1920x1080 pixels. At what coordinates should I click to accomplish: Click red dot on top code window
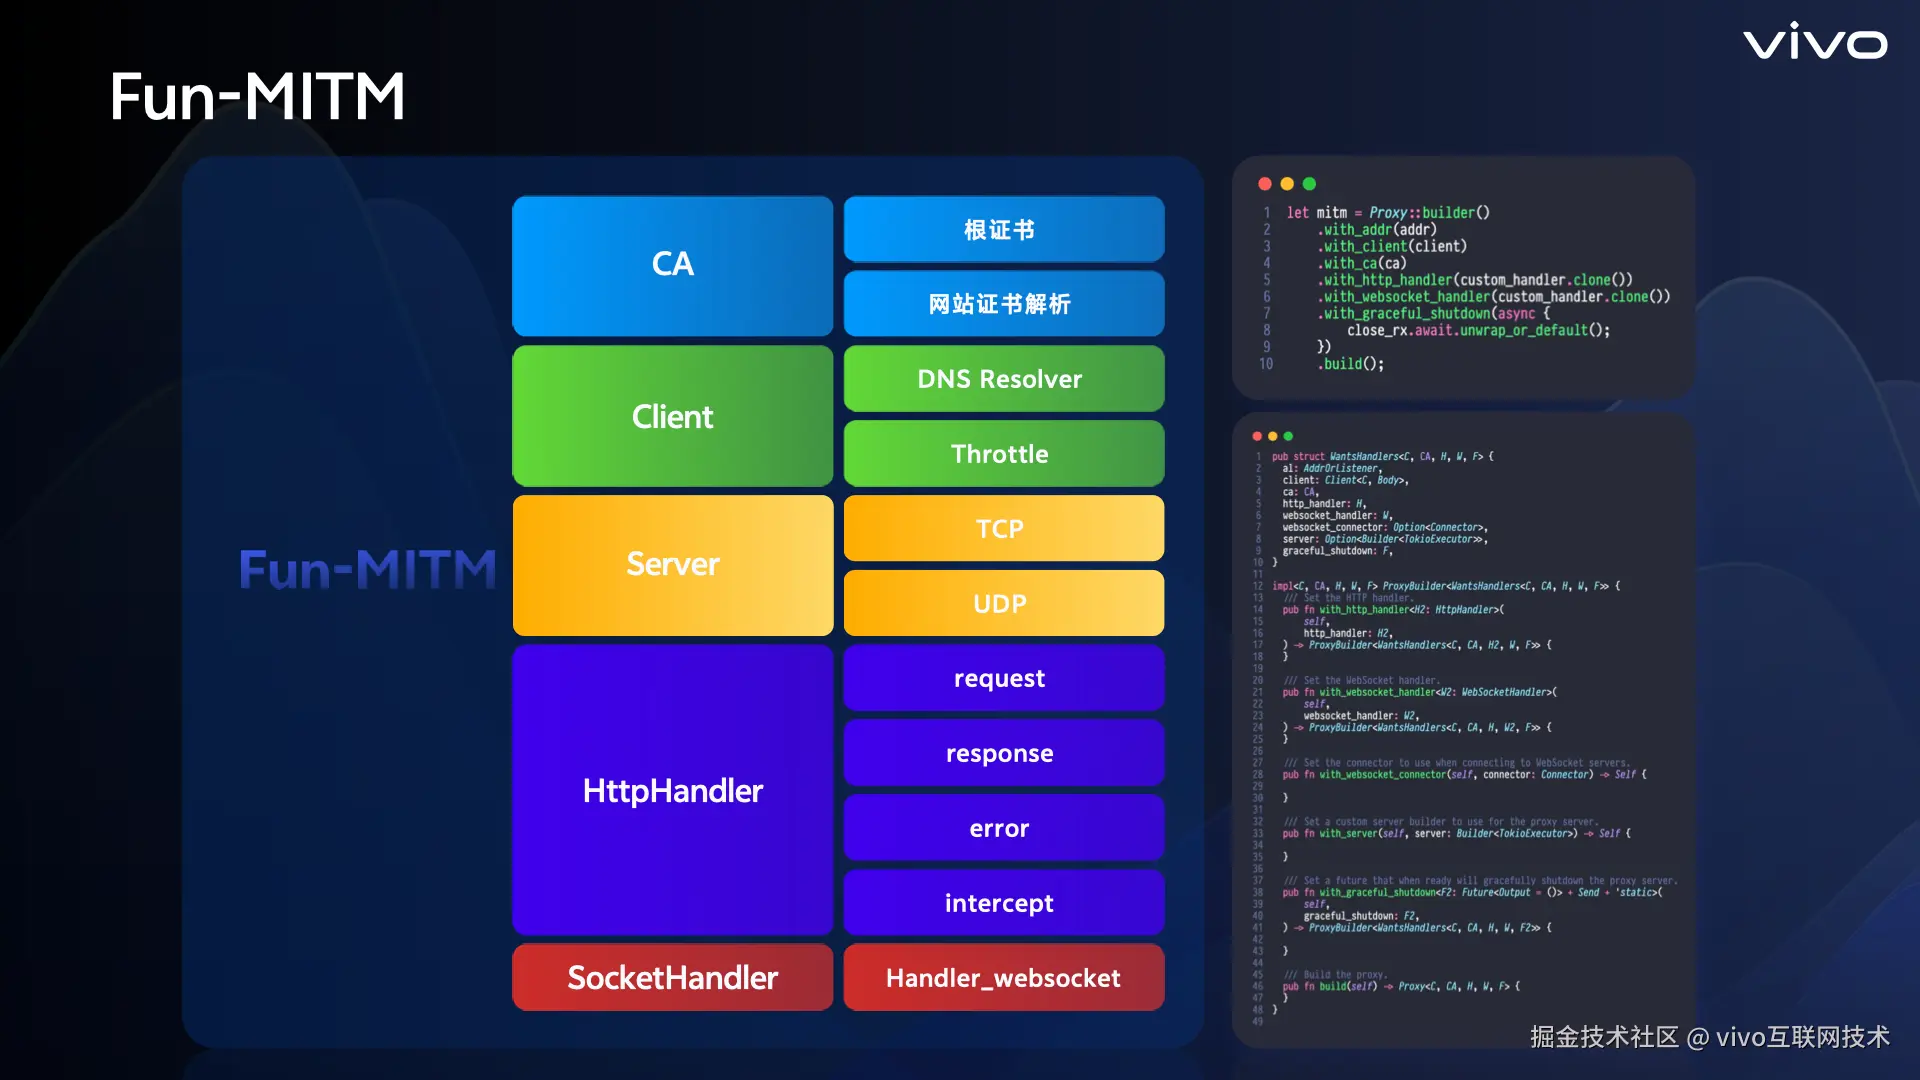[x=1264, y=184]
